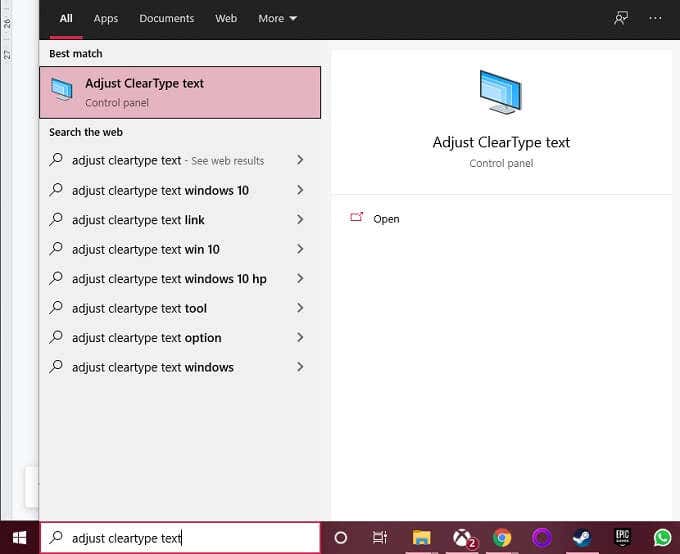Click the search feedback icon
Image resolution: width=680 pixels, height=554 pixels.
pyautogui.click(x=621, y=18)
